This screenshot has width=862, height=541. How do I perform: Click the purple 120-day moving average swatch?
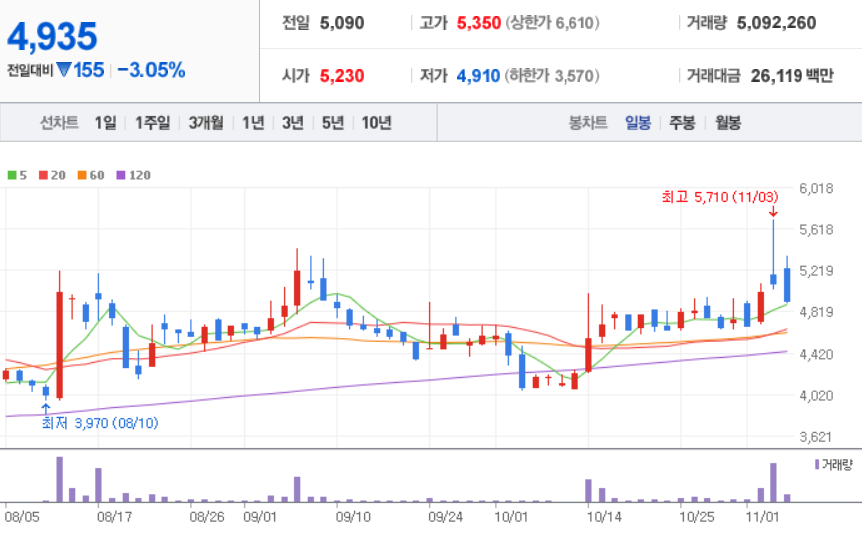tap(121, 175)
